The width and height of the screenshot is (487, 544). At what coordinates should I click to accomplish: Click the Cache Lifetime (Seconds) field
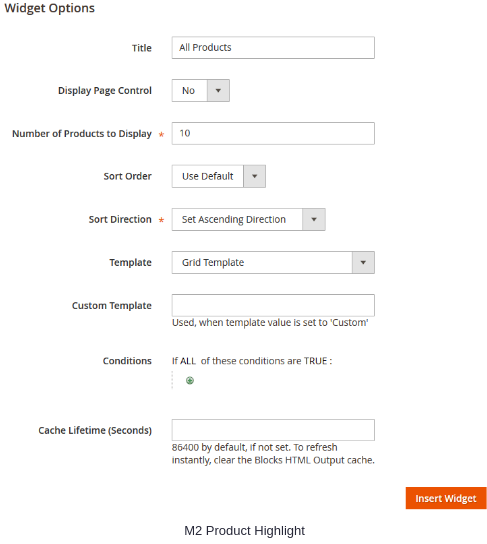click(x=273, y=430)
